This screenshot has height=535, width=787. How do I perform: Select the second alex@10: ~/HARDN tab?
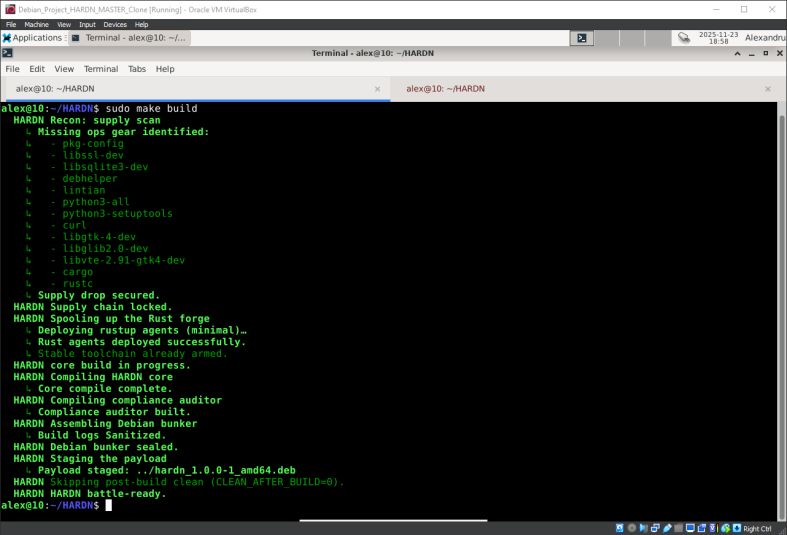(x=584, y=89)
